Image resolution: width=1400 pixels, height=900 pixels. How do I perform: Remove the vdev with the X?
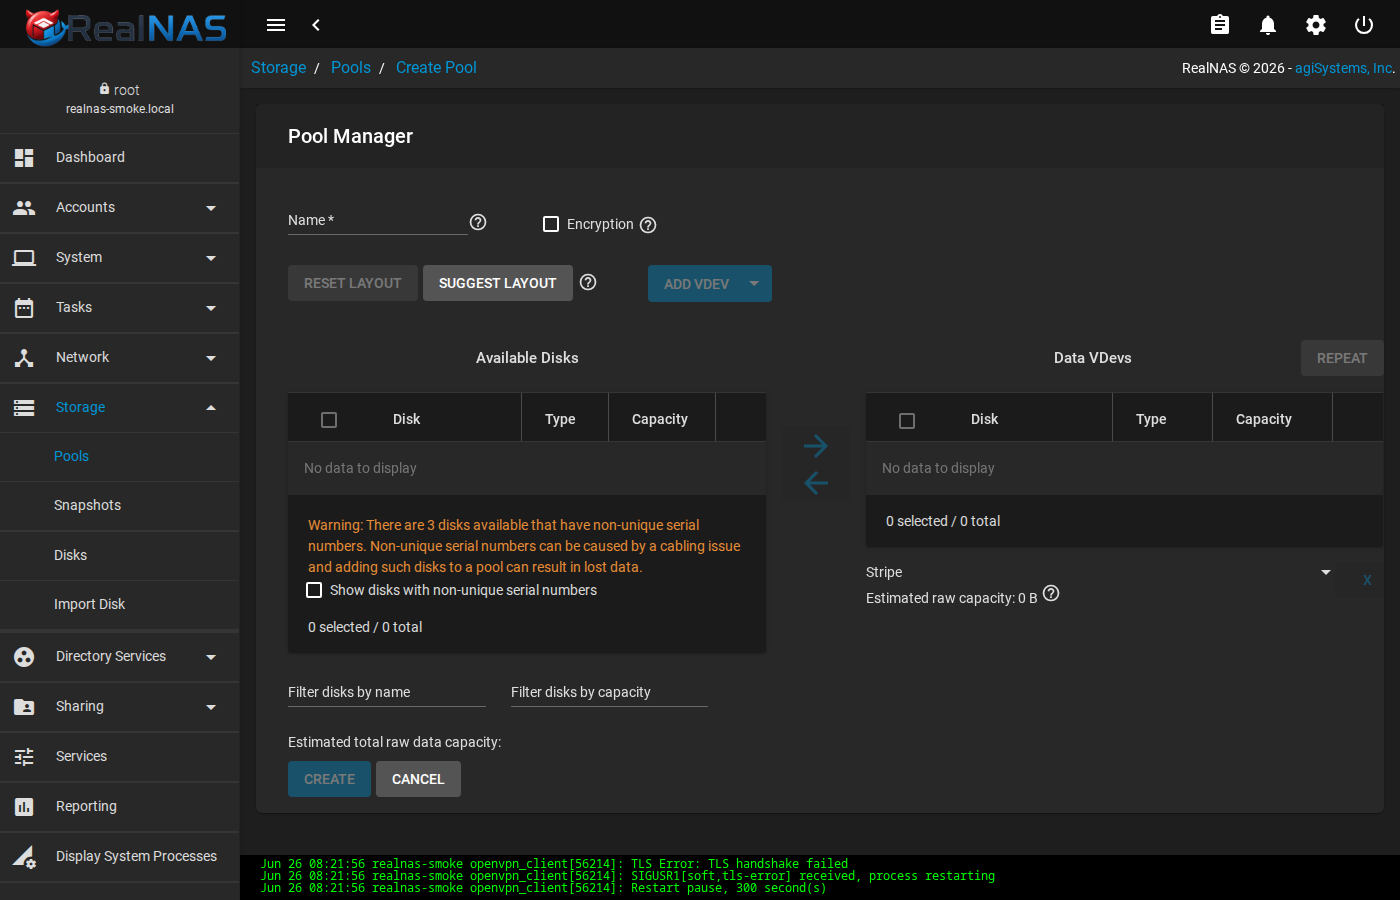(1367, 580)
